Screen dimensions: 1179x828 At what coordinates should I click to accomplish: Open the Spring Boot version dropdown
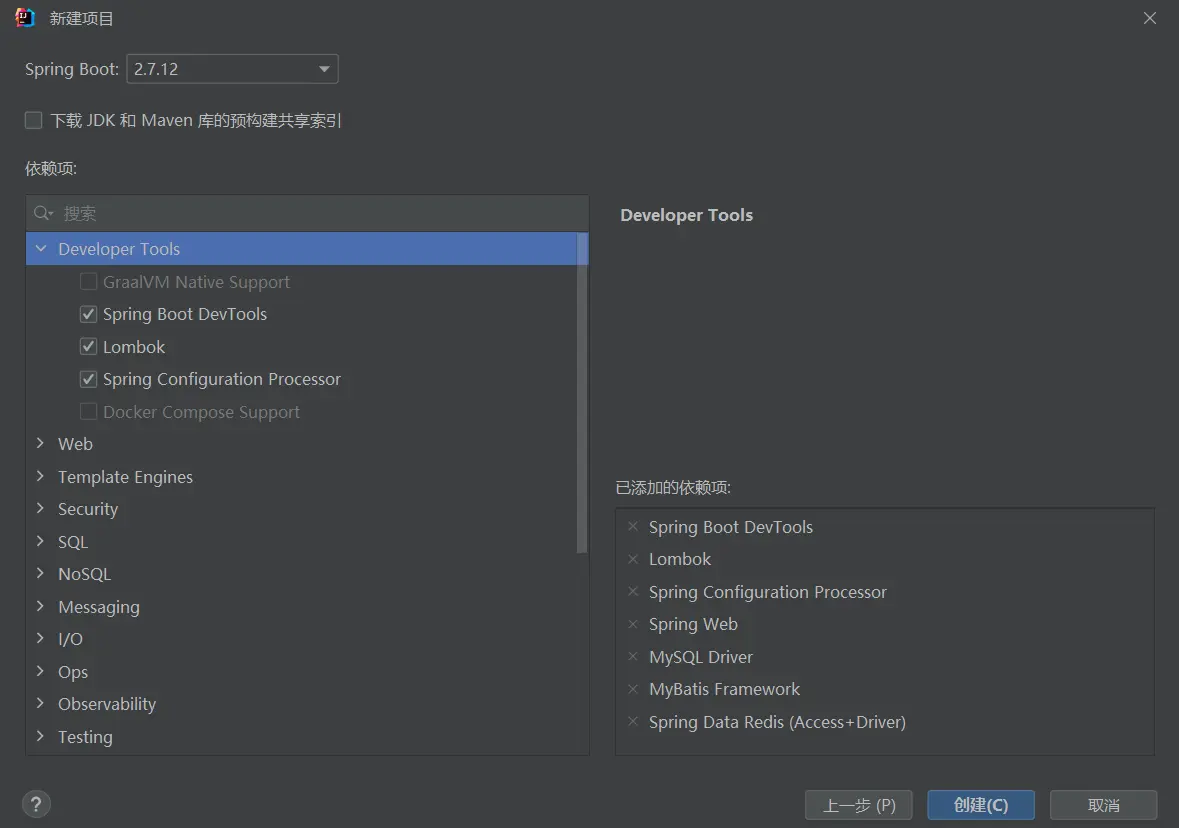pos(232,69)
